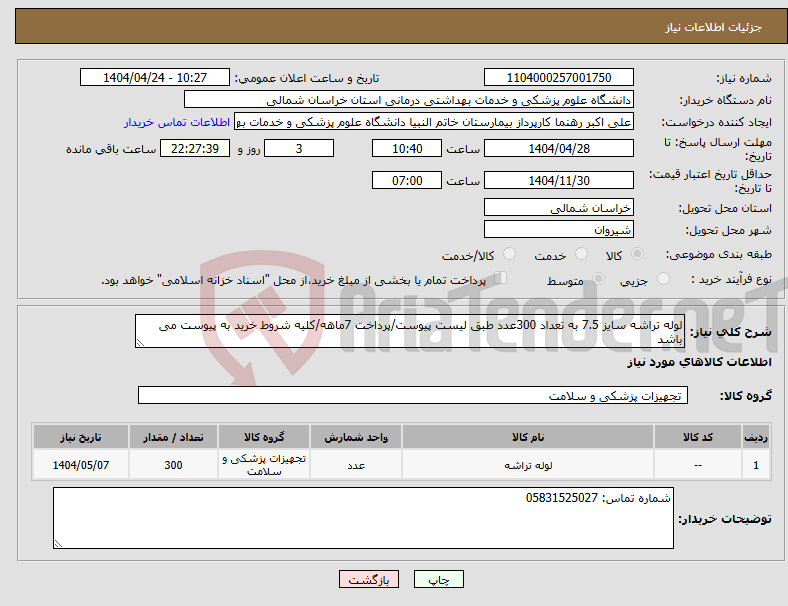Click the request creator field علی اکبر رهنما

434,122
